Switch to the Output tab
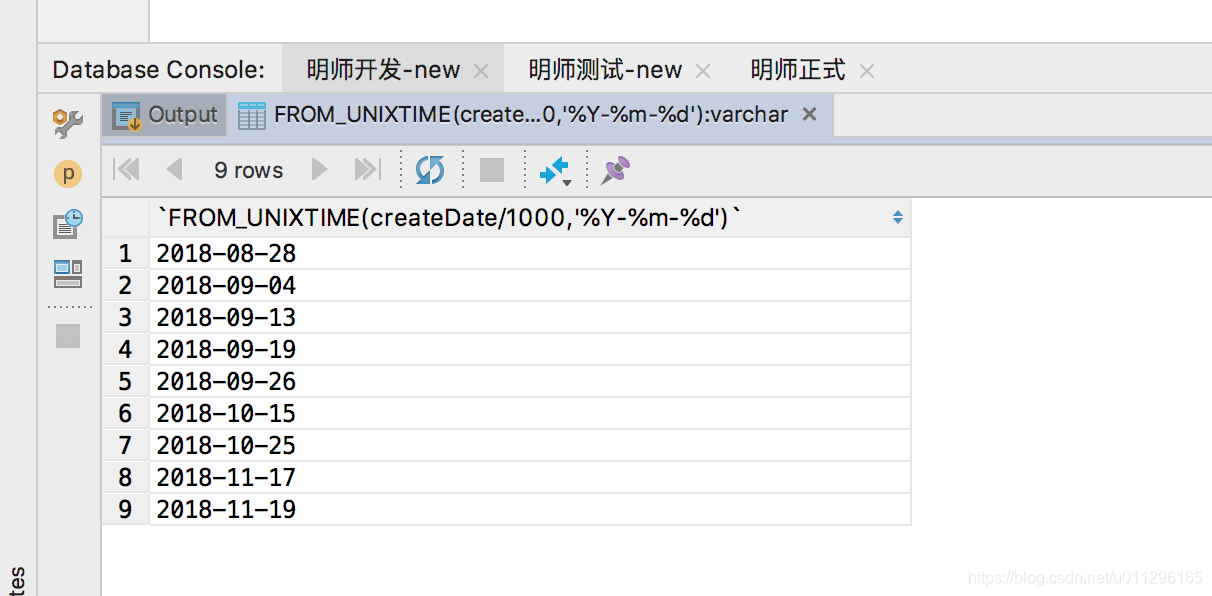 pyautogui.click(x=166, y=115)
